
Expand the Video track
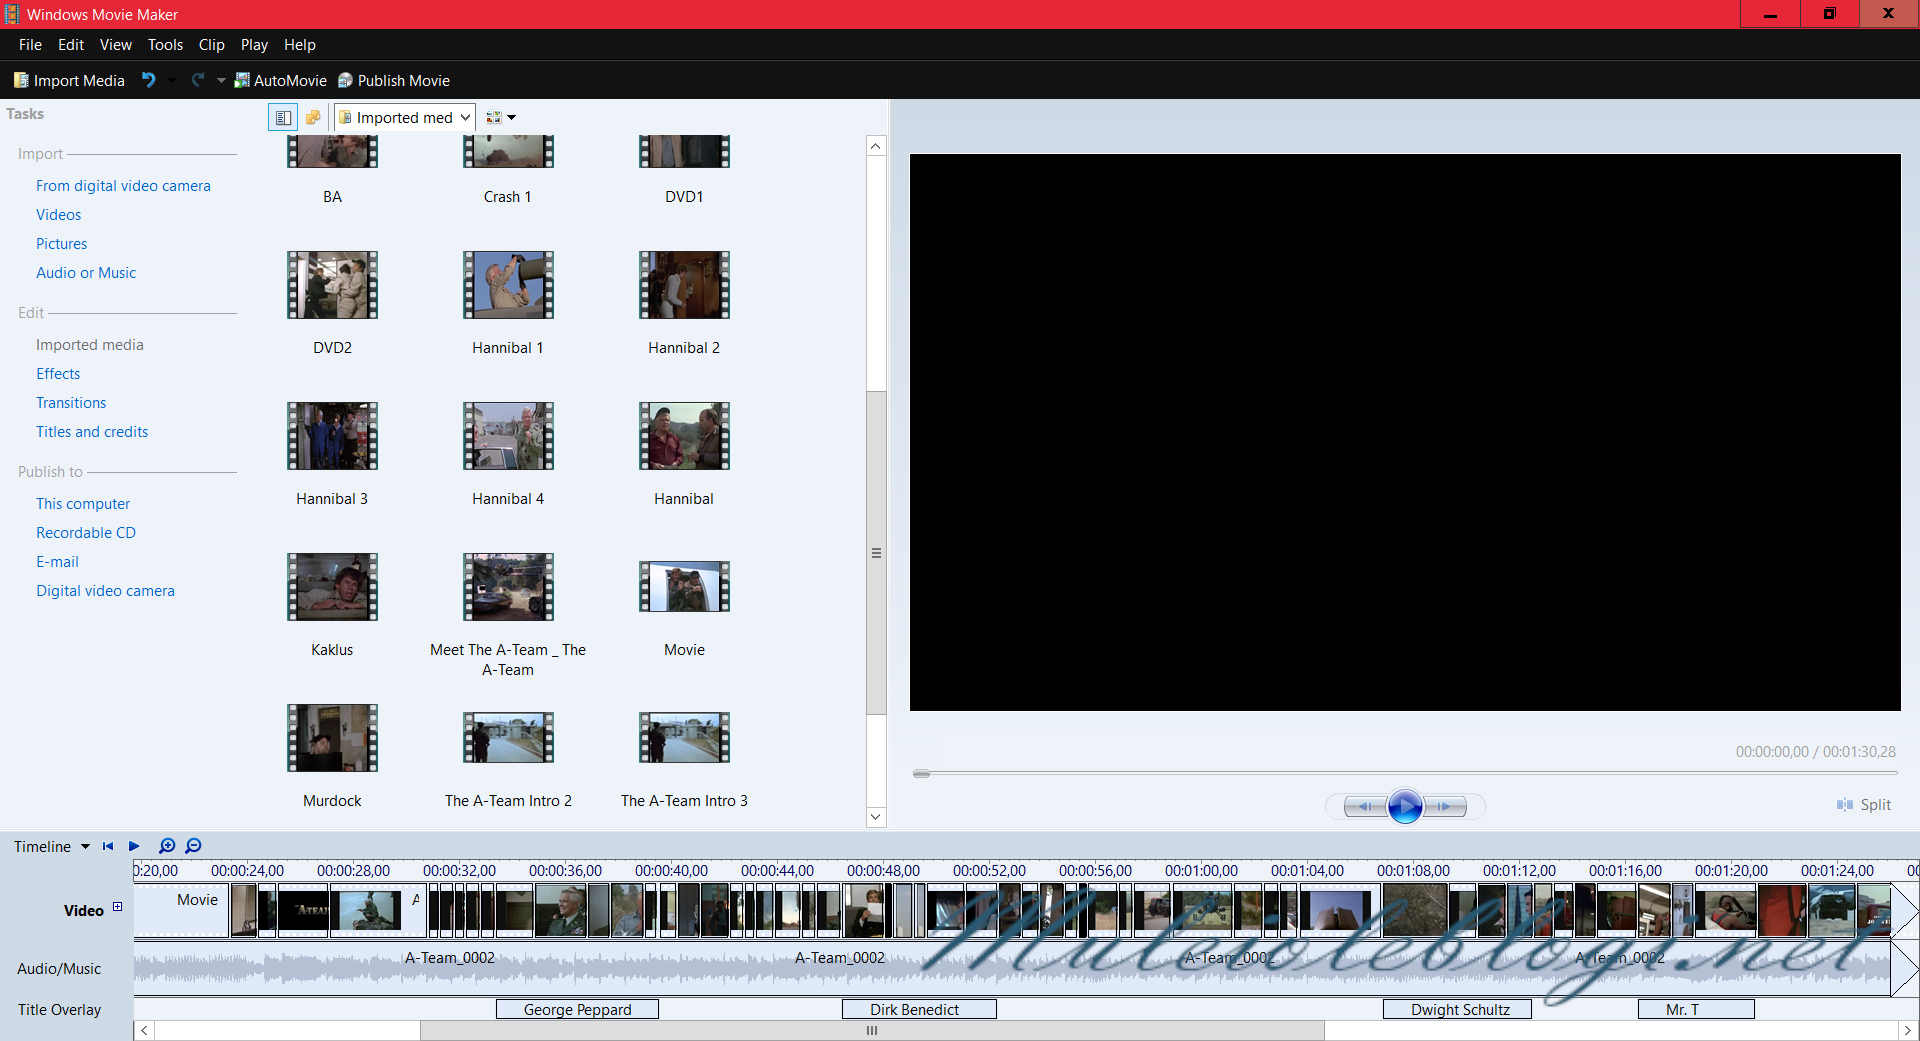coord(117,907)
